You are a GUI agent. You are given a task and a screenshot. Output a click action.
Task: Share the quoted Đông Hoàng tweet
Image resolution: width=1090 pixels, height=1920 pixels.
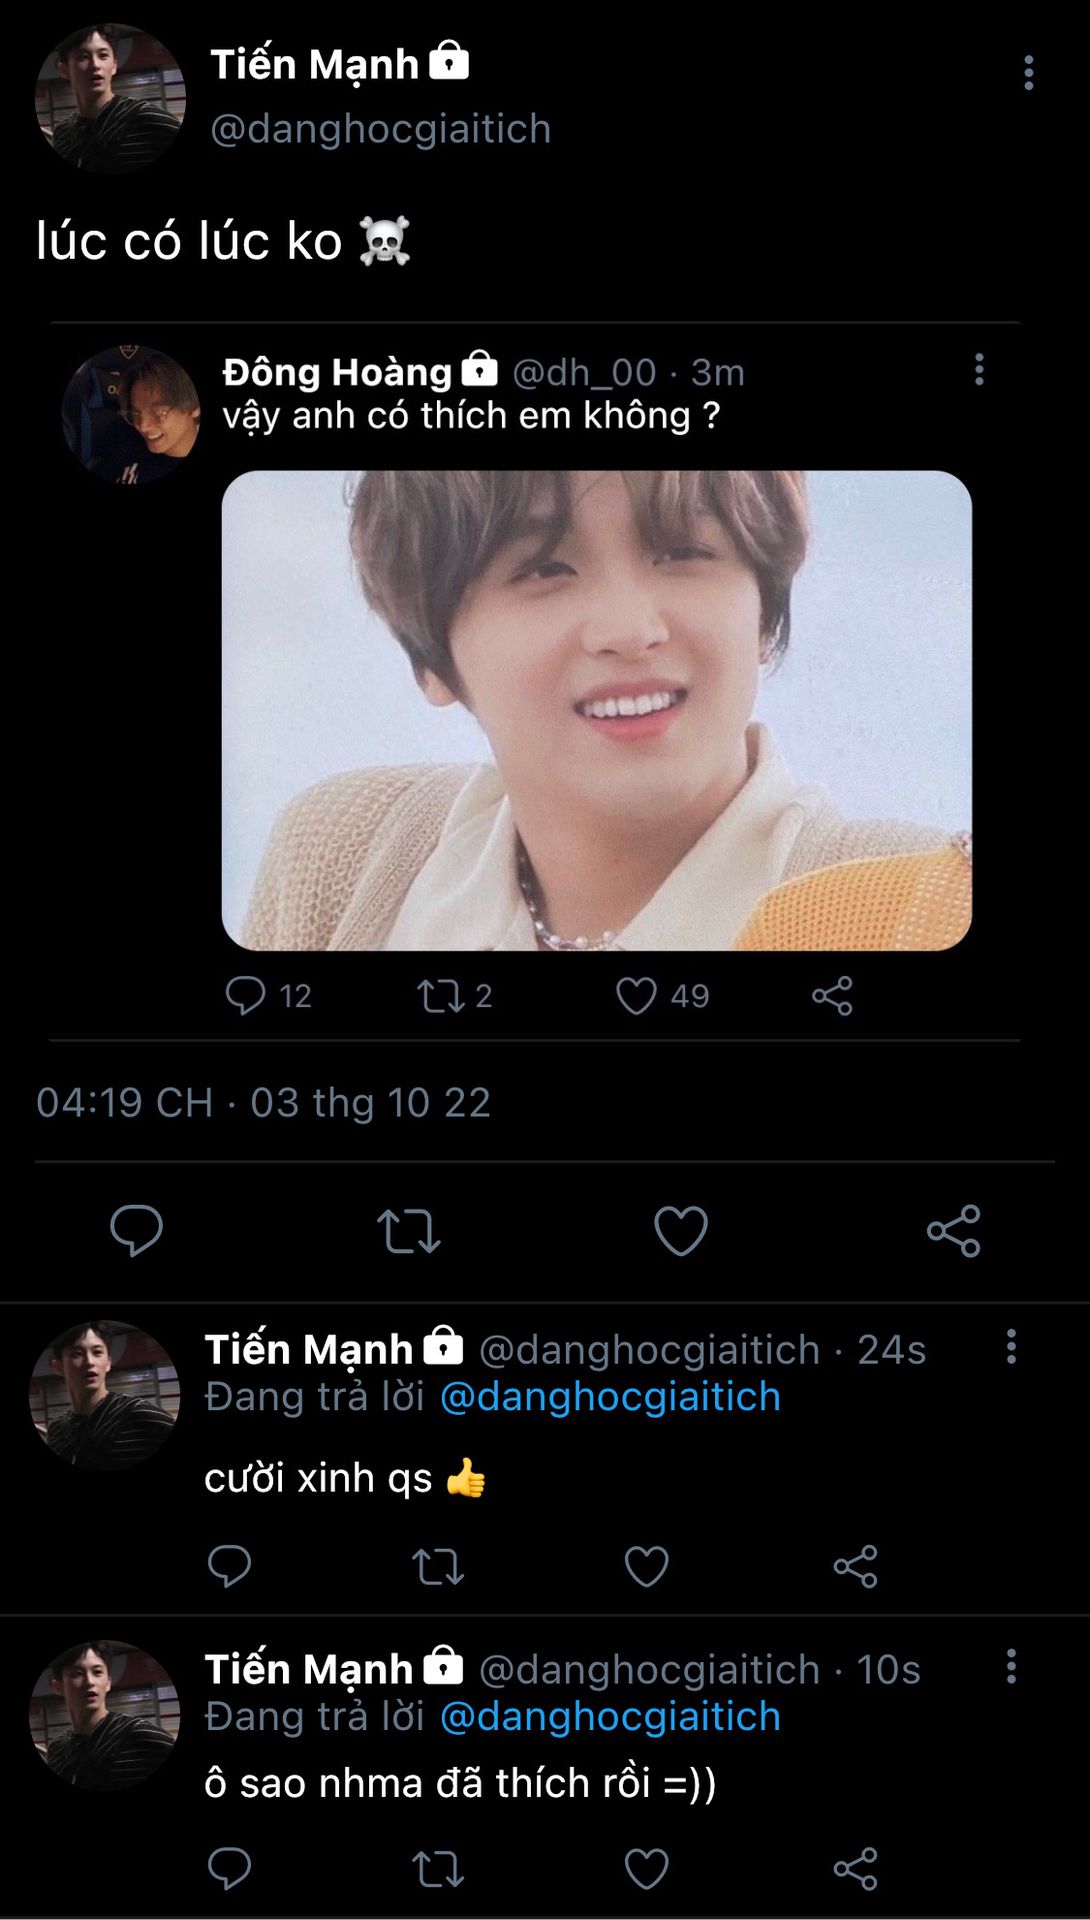[x=832, y=996]
